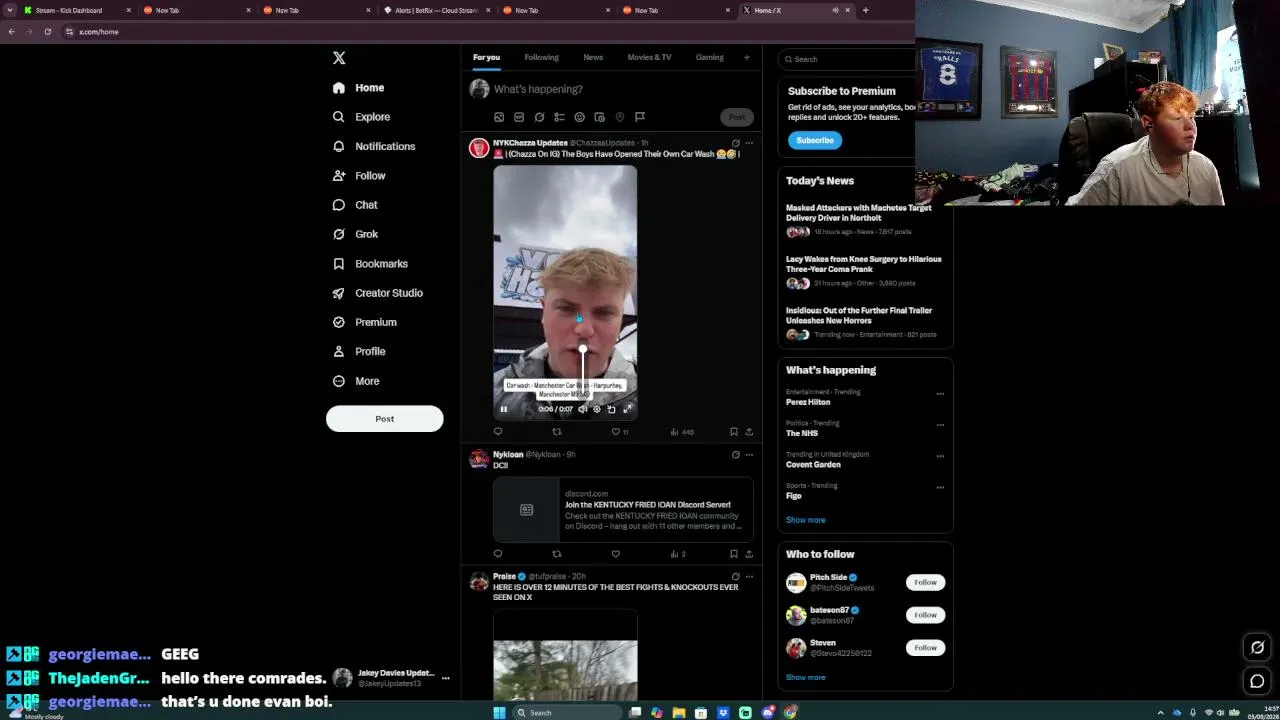The height and width of the screenshot is (720, 1280).
Task: Open Notifications in the sidebar
Action: (373, 146)
